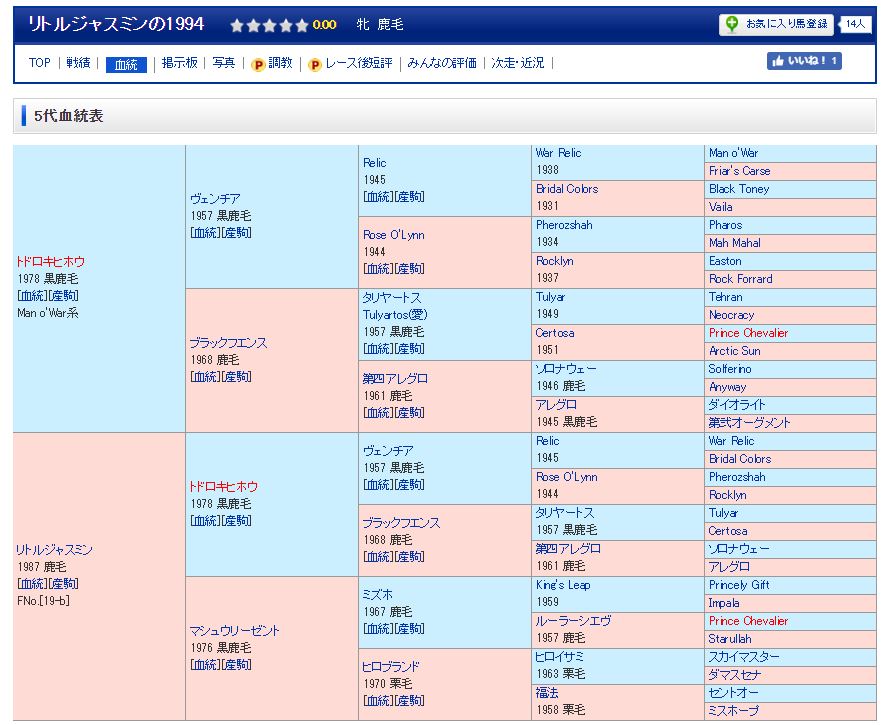Switch to the 掲示板 tab
Viewport: 886px width, 725px height.
tap(180, 63)
